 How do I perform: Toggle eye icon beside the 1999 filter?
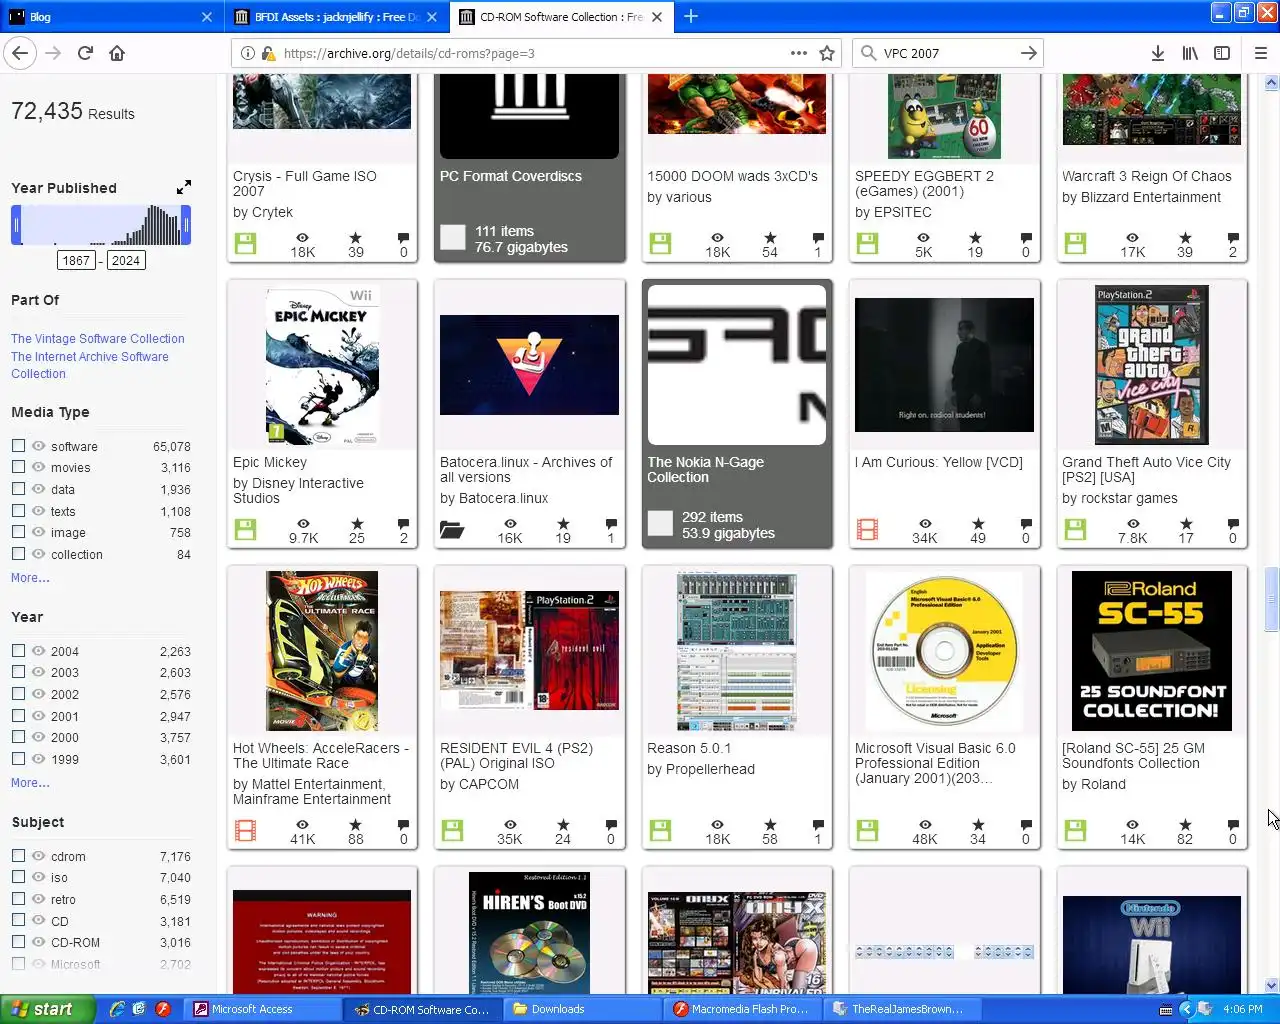point(38,759)
